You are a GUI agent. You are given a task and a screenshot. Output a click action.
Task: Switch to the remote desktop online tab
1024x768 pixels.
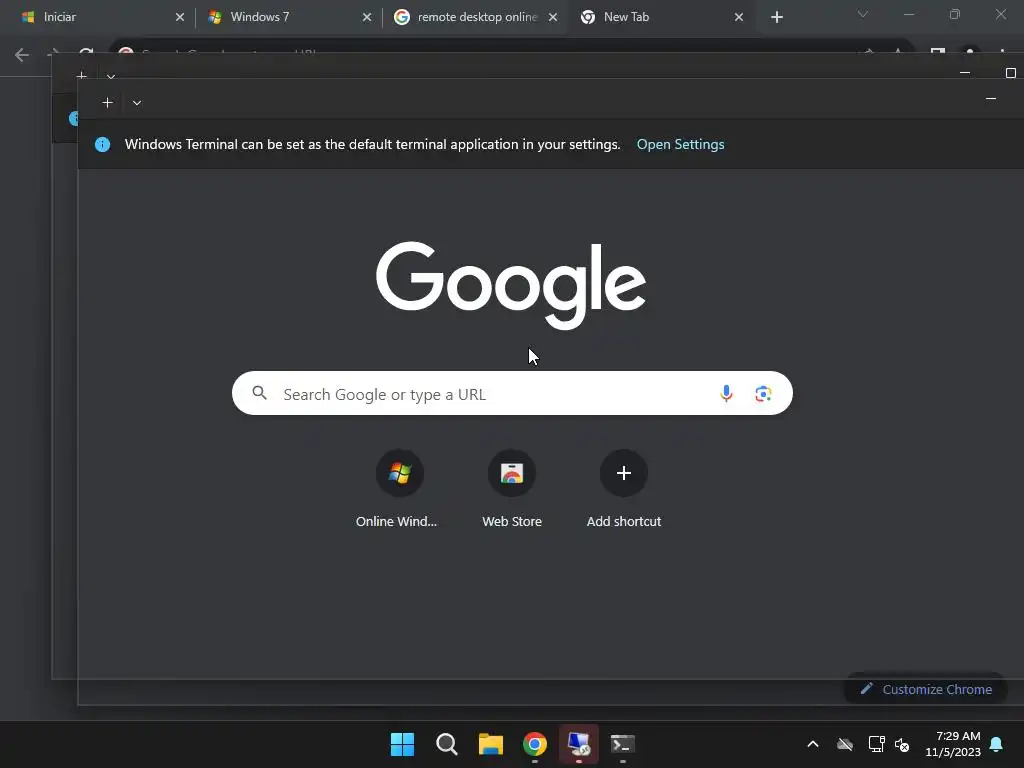476,17
